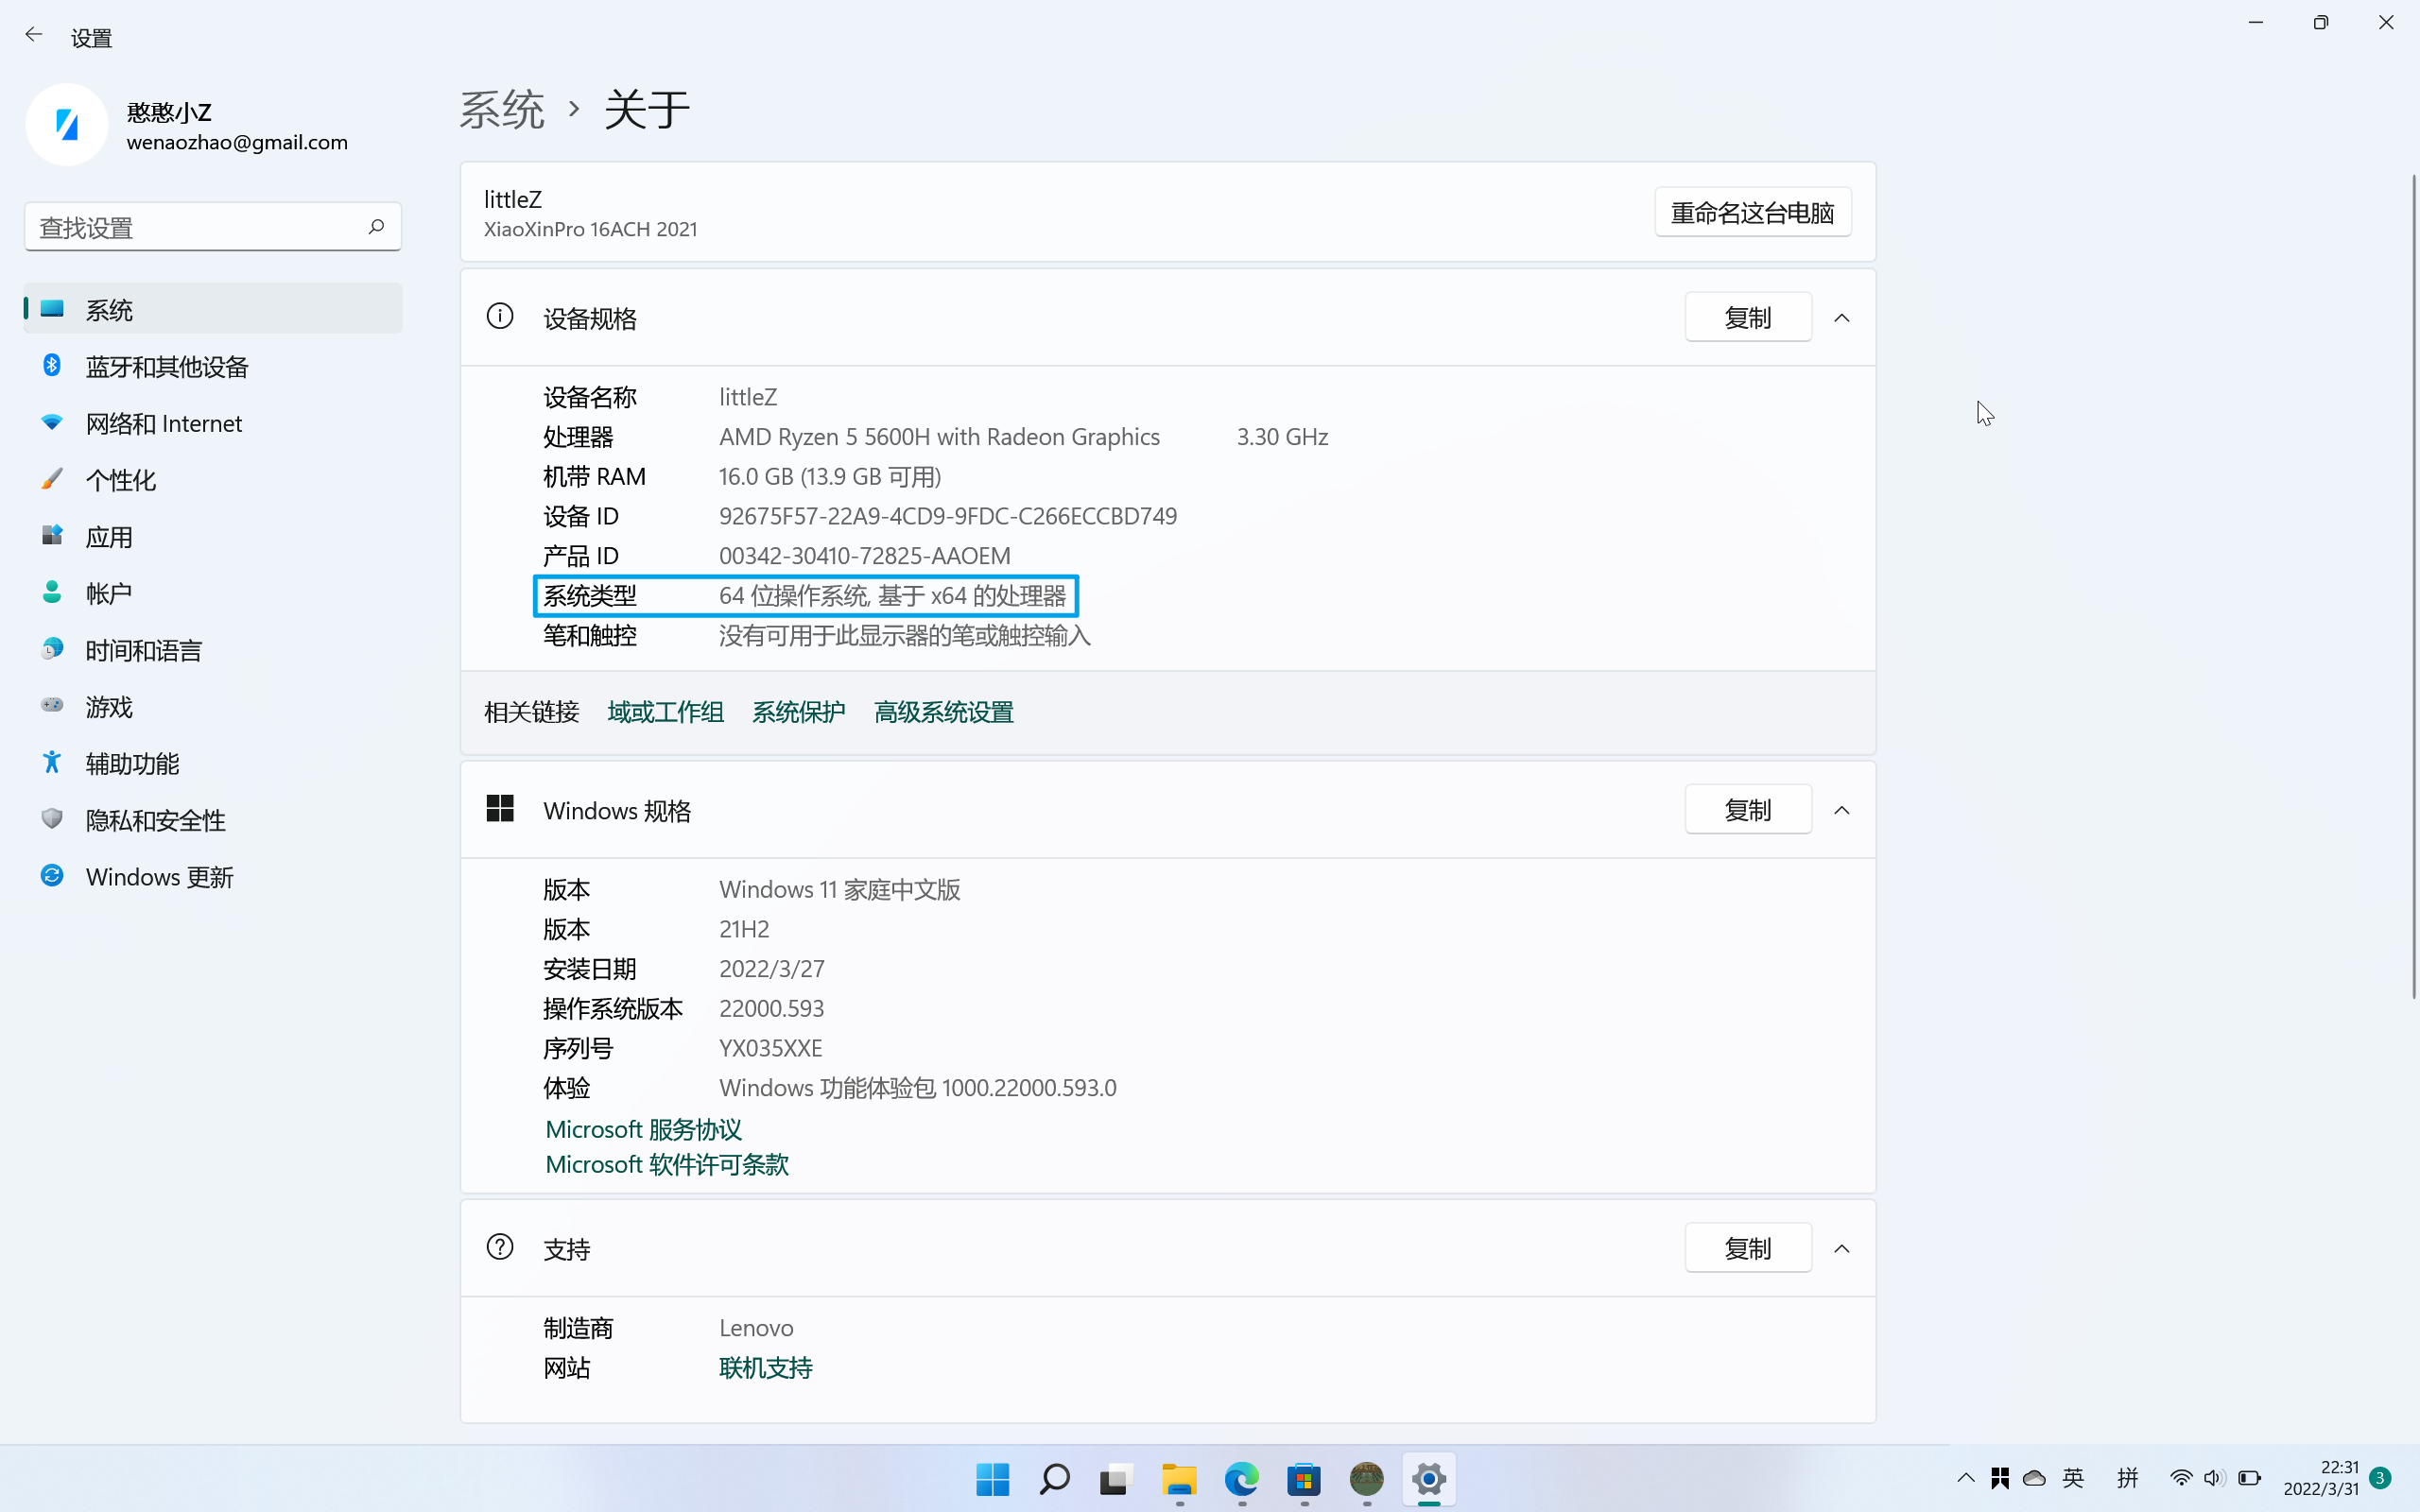2420x1512 pixels.
Task: Collapse the 设备规格 section chevron
Action: tap(1841, 318)
